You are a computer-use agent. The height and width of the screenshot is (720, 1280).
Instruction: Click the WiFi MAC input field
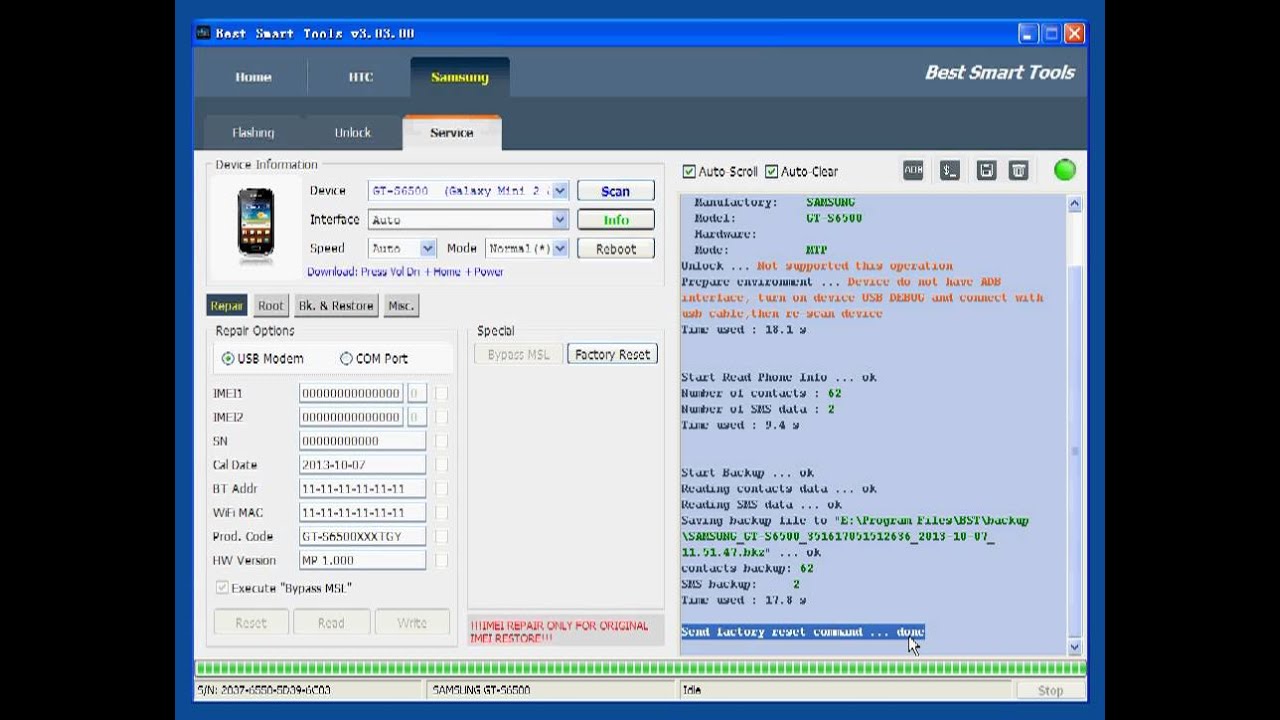coord(362,513)
